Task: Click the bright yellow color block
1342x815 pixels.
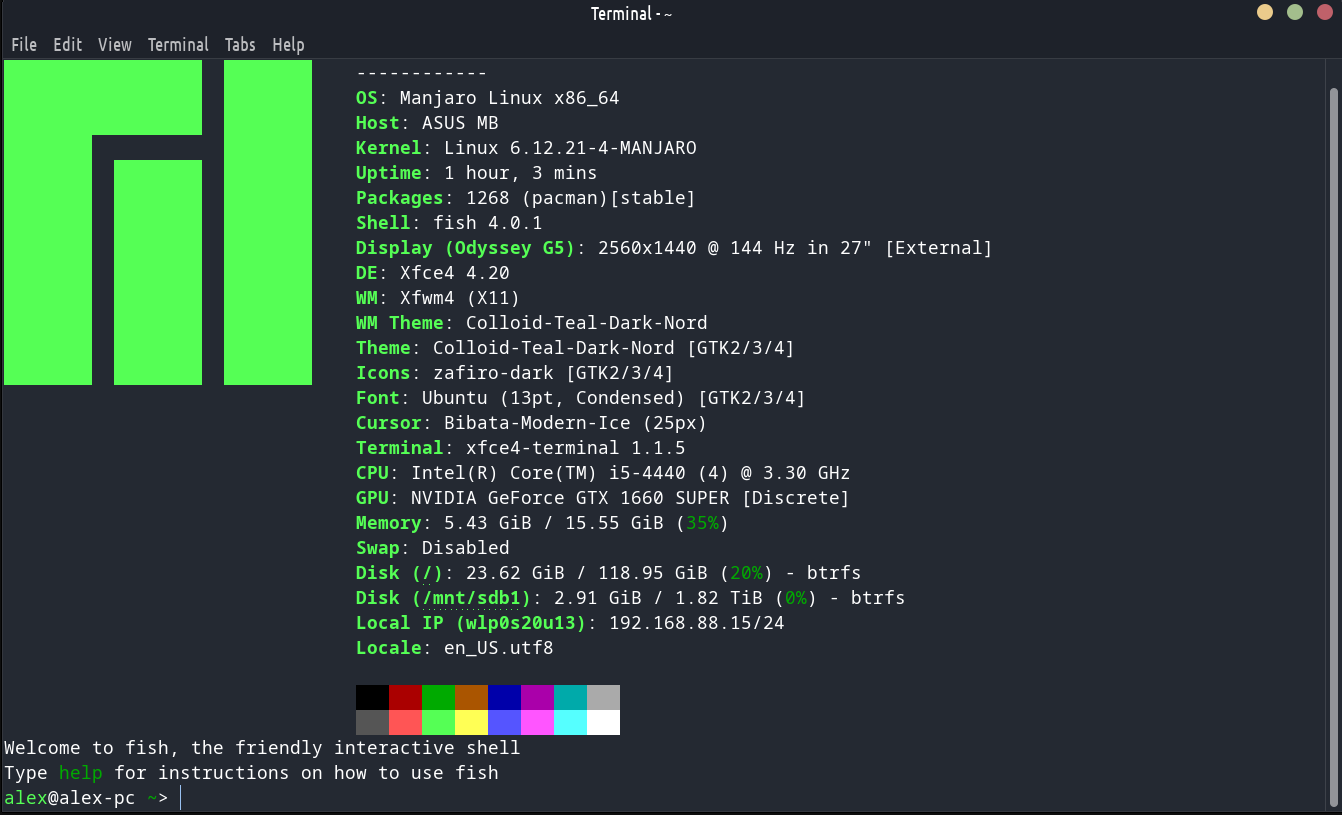Action: point(471,722)
